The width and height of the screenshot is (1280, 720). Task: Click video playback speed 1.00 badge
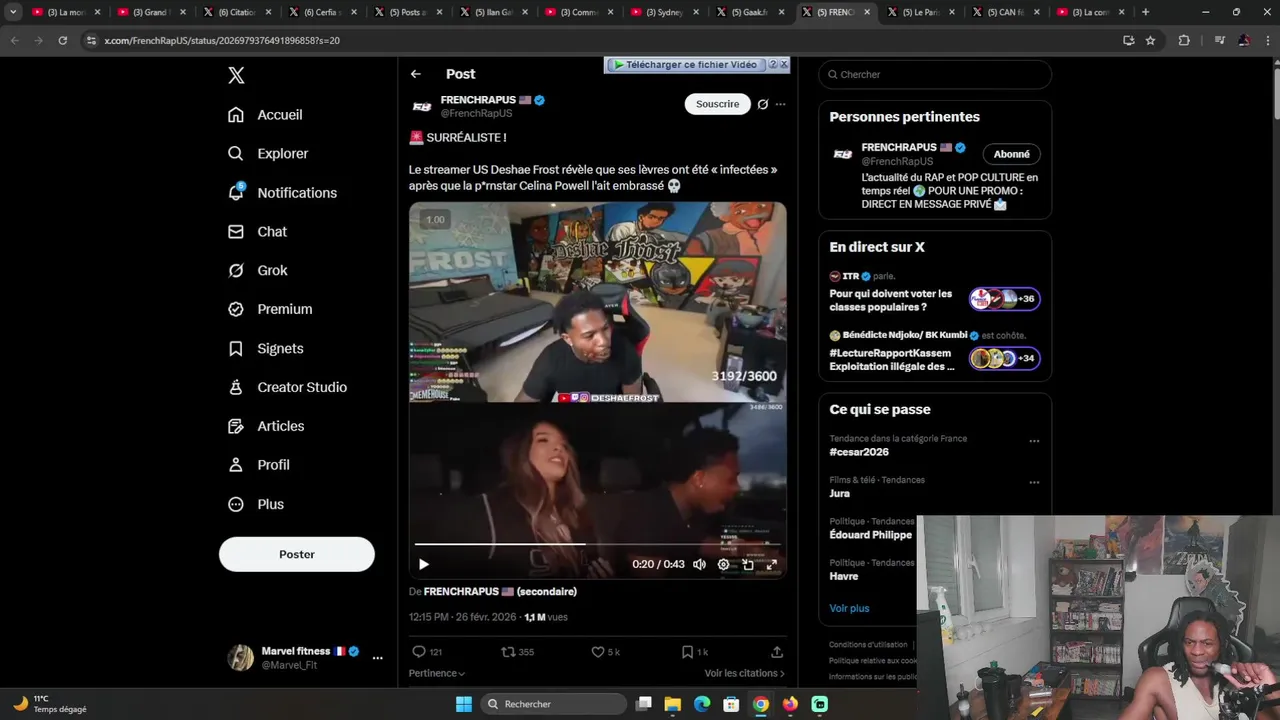coord(435,220)
